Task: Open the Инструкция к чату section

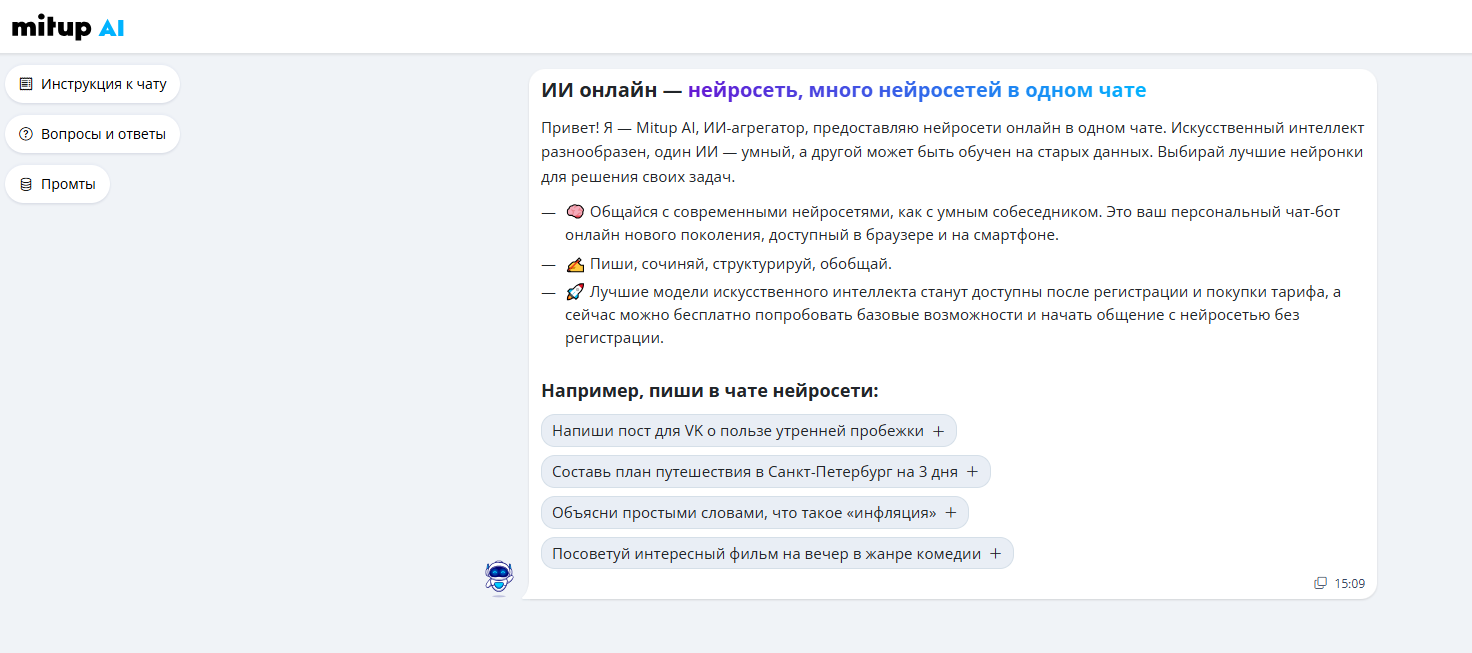Action: tap(103, 84)
